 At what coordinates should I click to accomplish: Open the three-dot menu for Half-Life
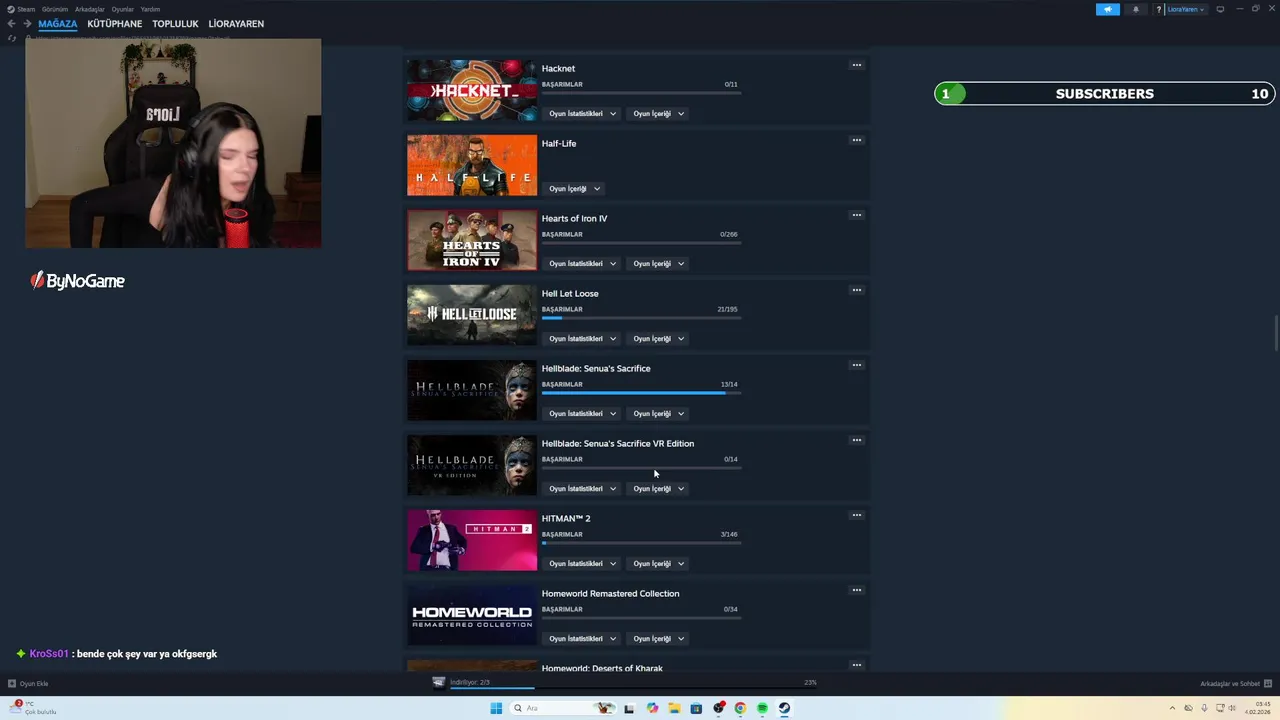856,140
